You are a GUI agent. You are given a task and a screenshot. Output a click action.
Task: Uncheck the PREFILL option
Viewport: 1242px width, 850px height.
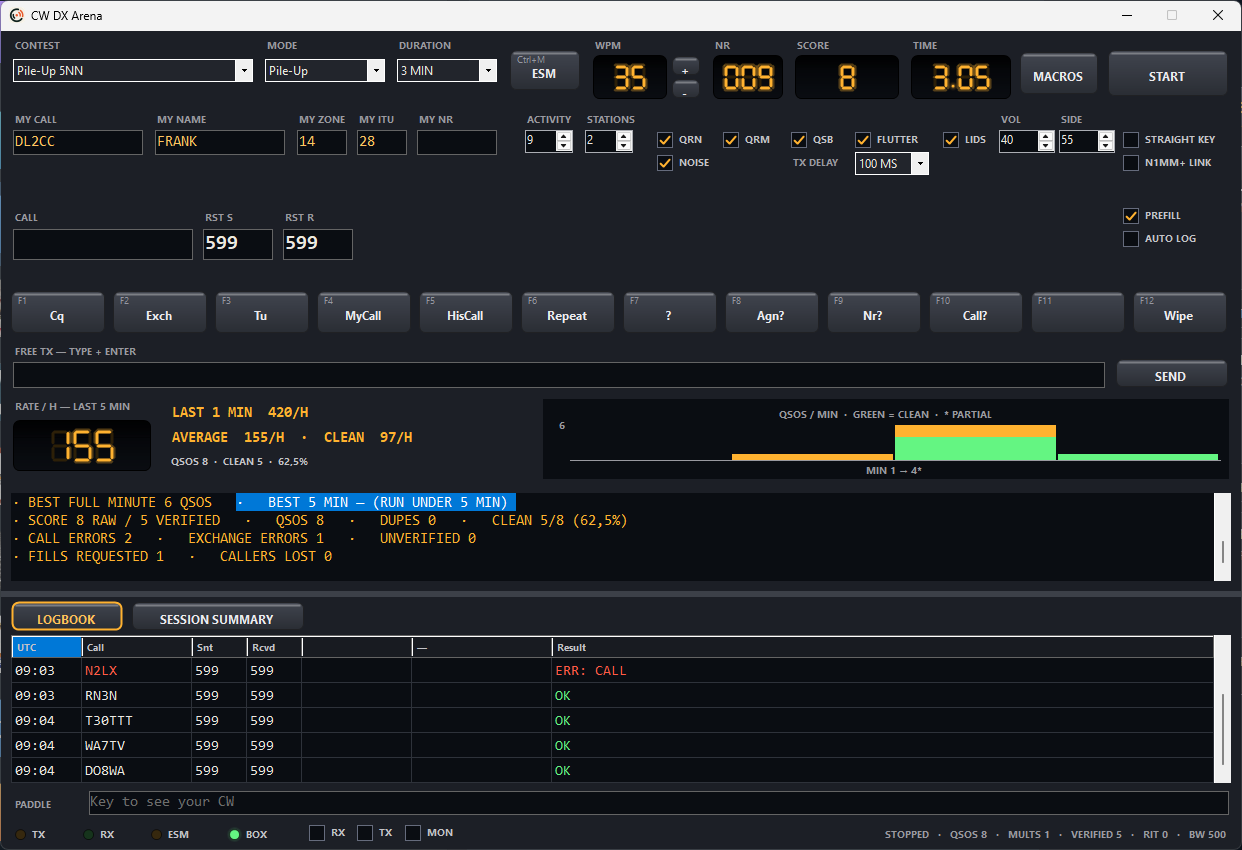[1131, 216]
